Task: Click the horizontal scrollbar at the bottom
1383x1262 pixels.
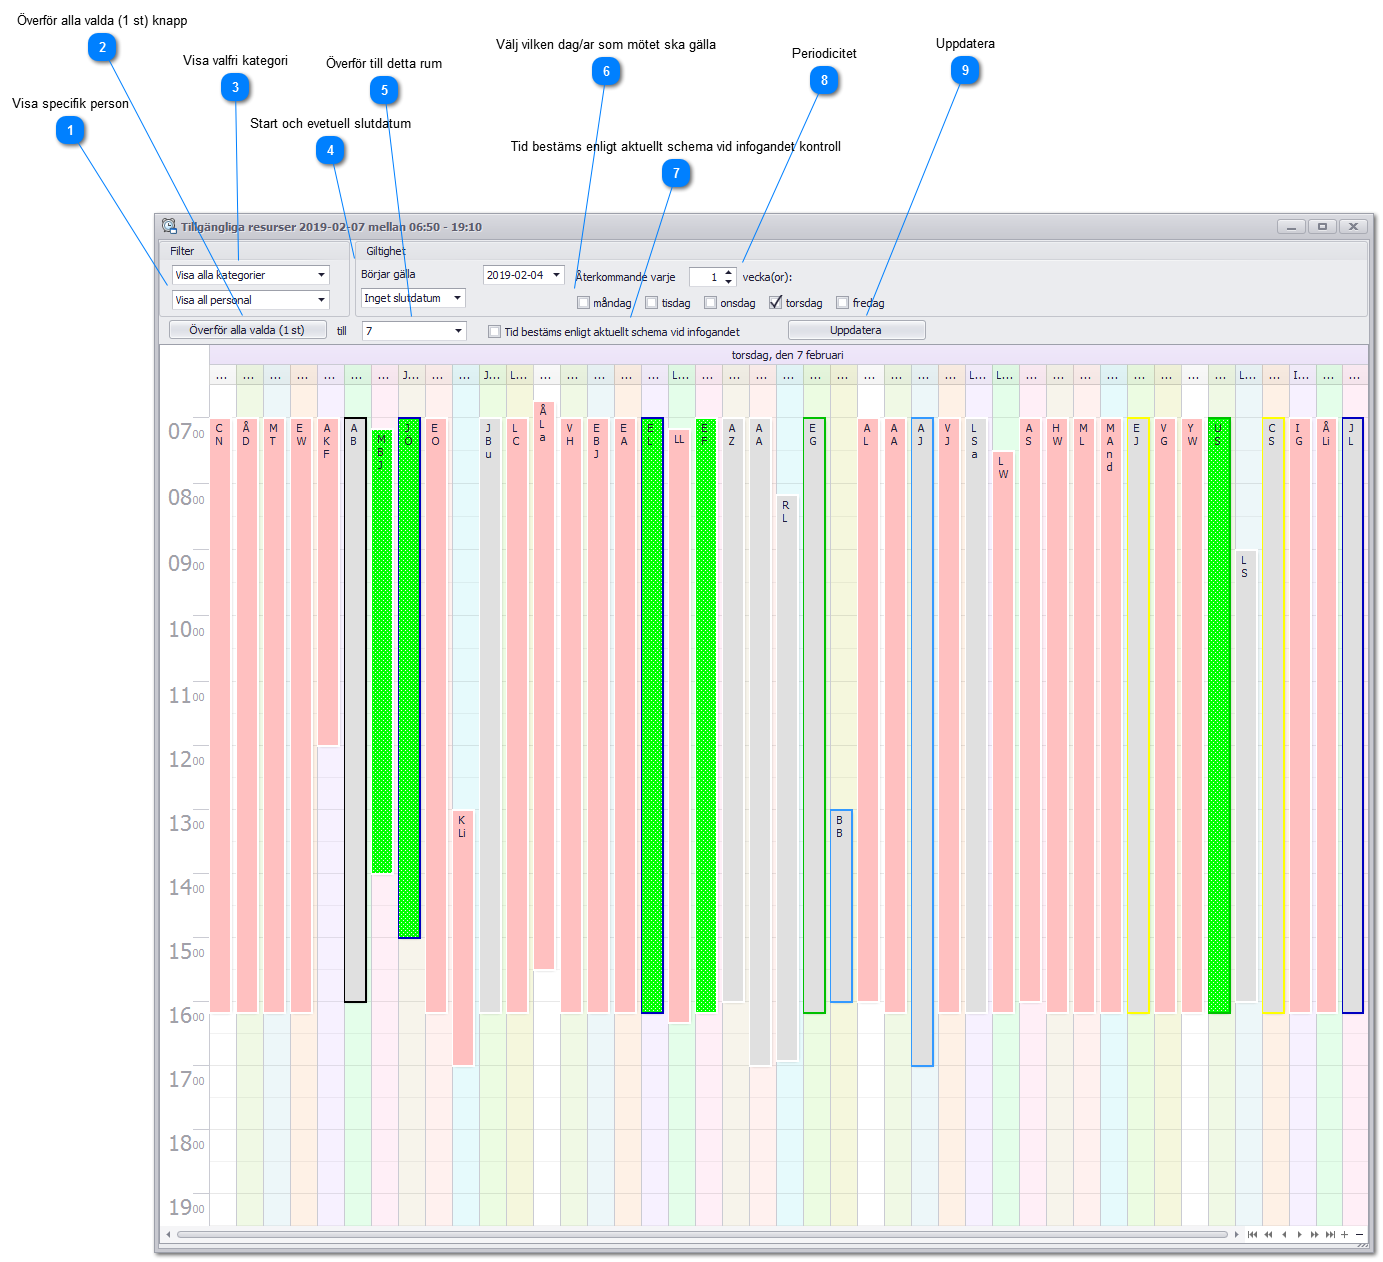Action: pyautogui.click(x=700, y=1234)
